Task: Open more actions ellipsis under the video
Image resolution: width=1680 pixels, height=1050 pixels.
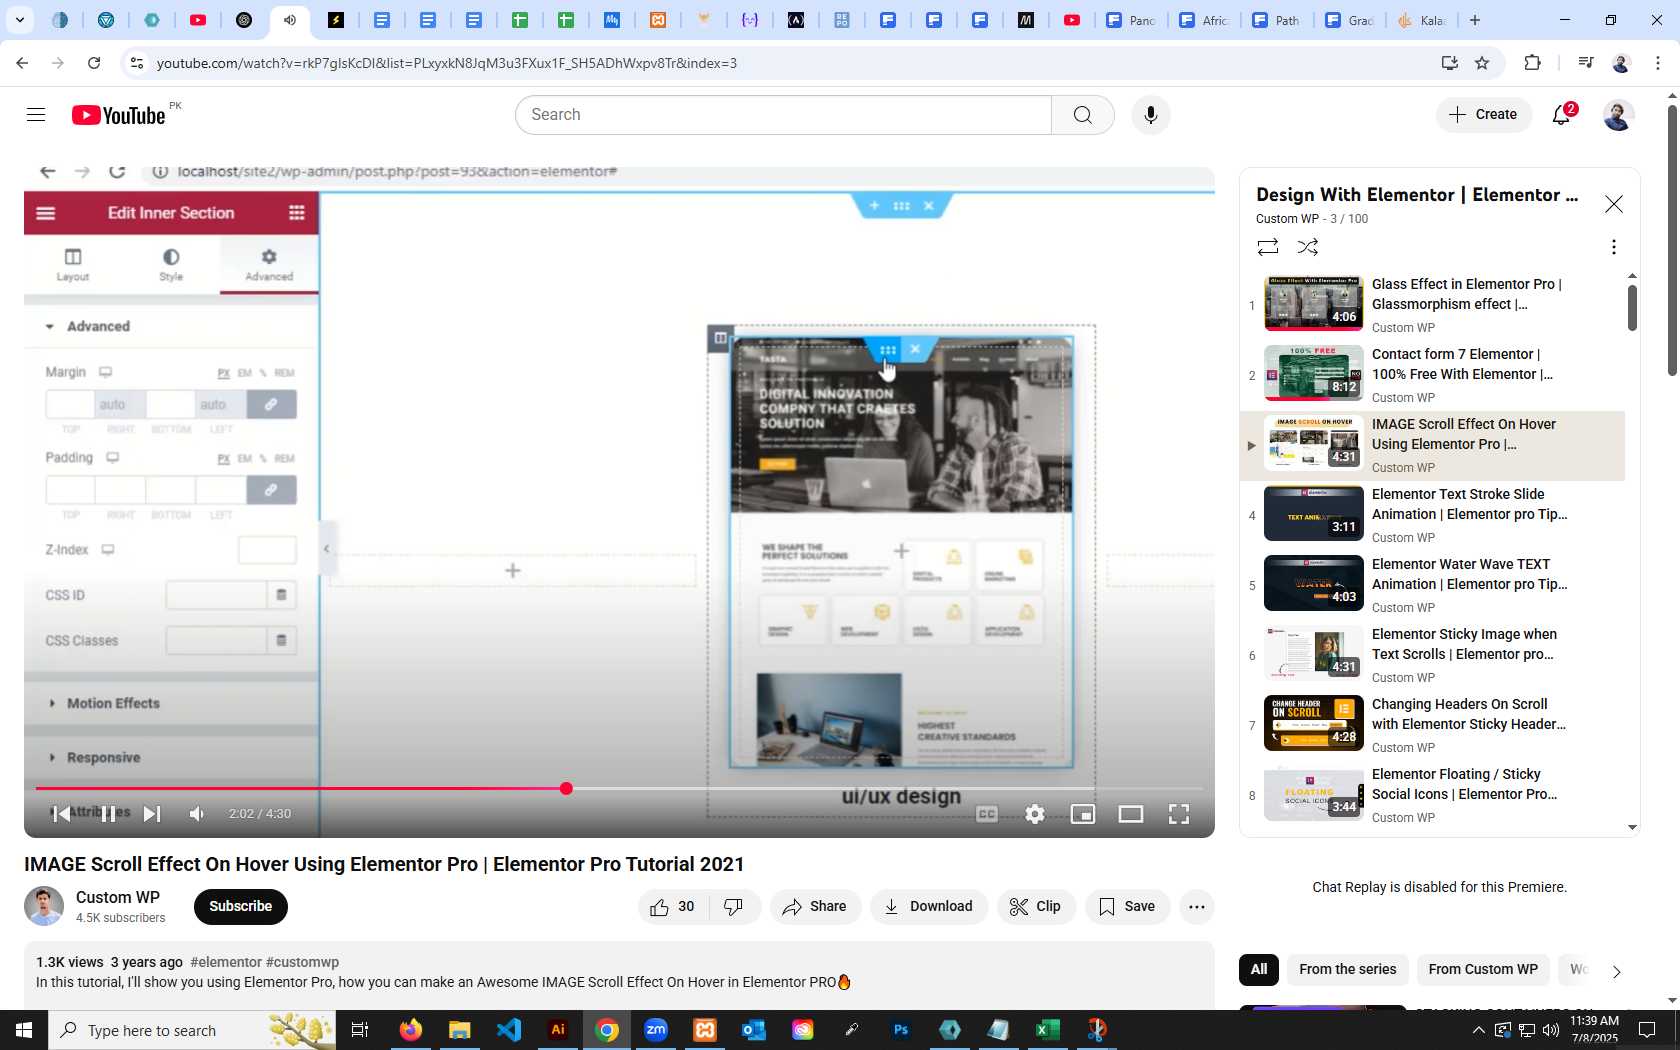Action: [1197, 907]
